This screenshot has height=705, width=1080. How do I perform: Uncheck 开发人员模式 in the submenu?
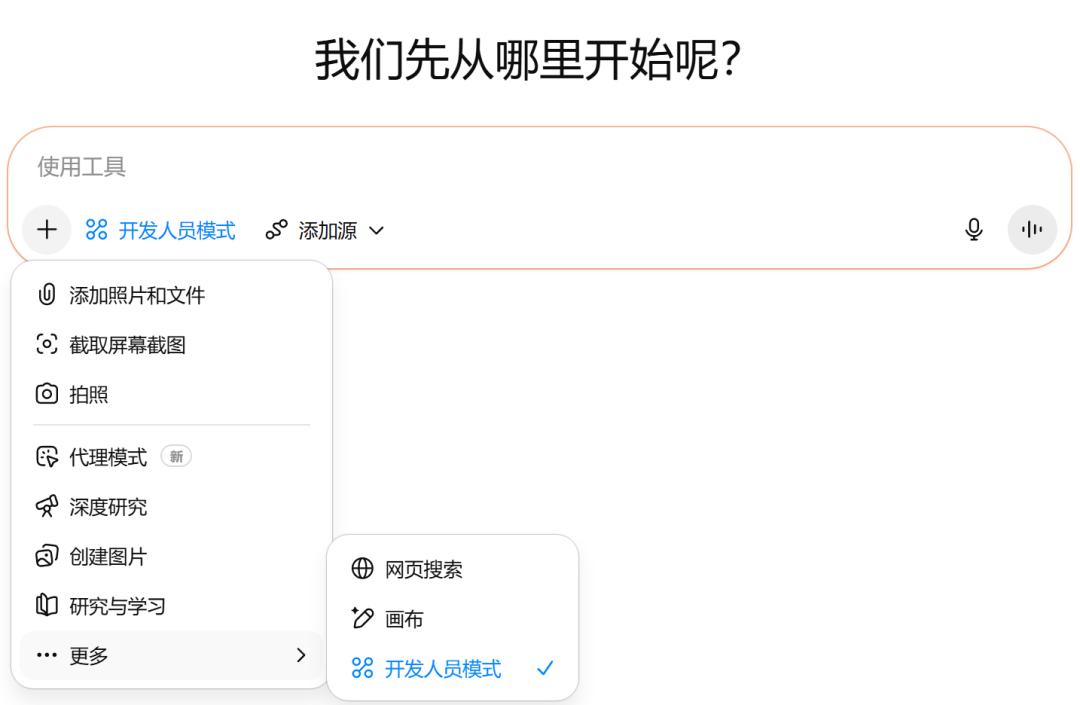click(442, 669)
